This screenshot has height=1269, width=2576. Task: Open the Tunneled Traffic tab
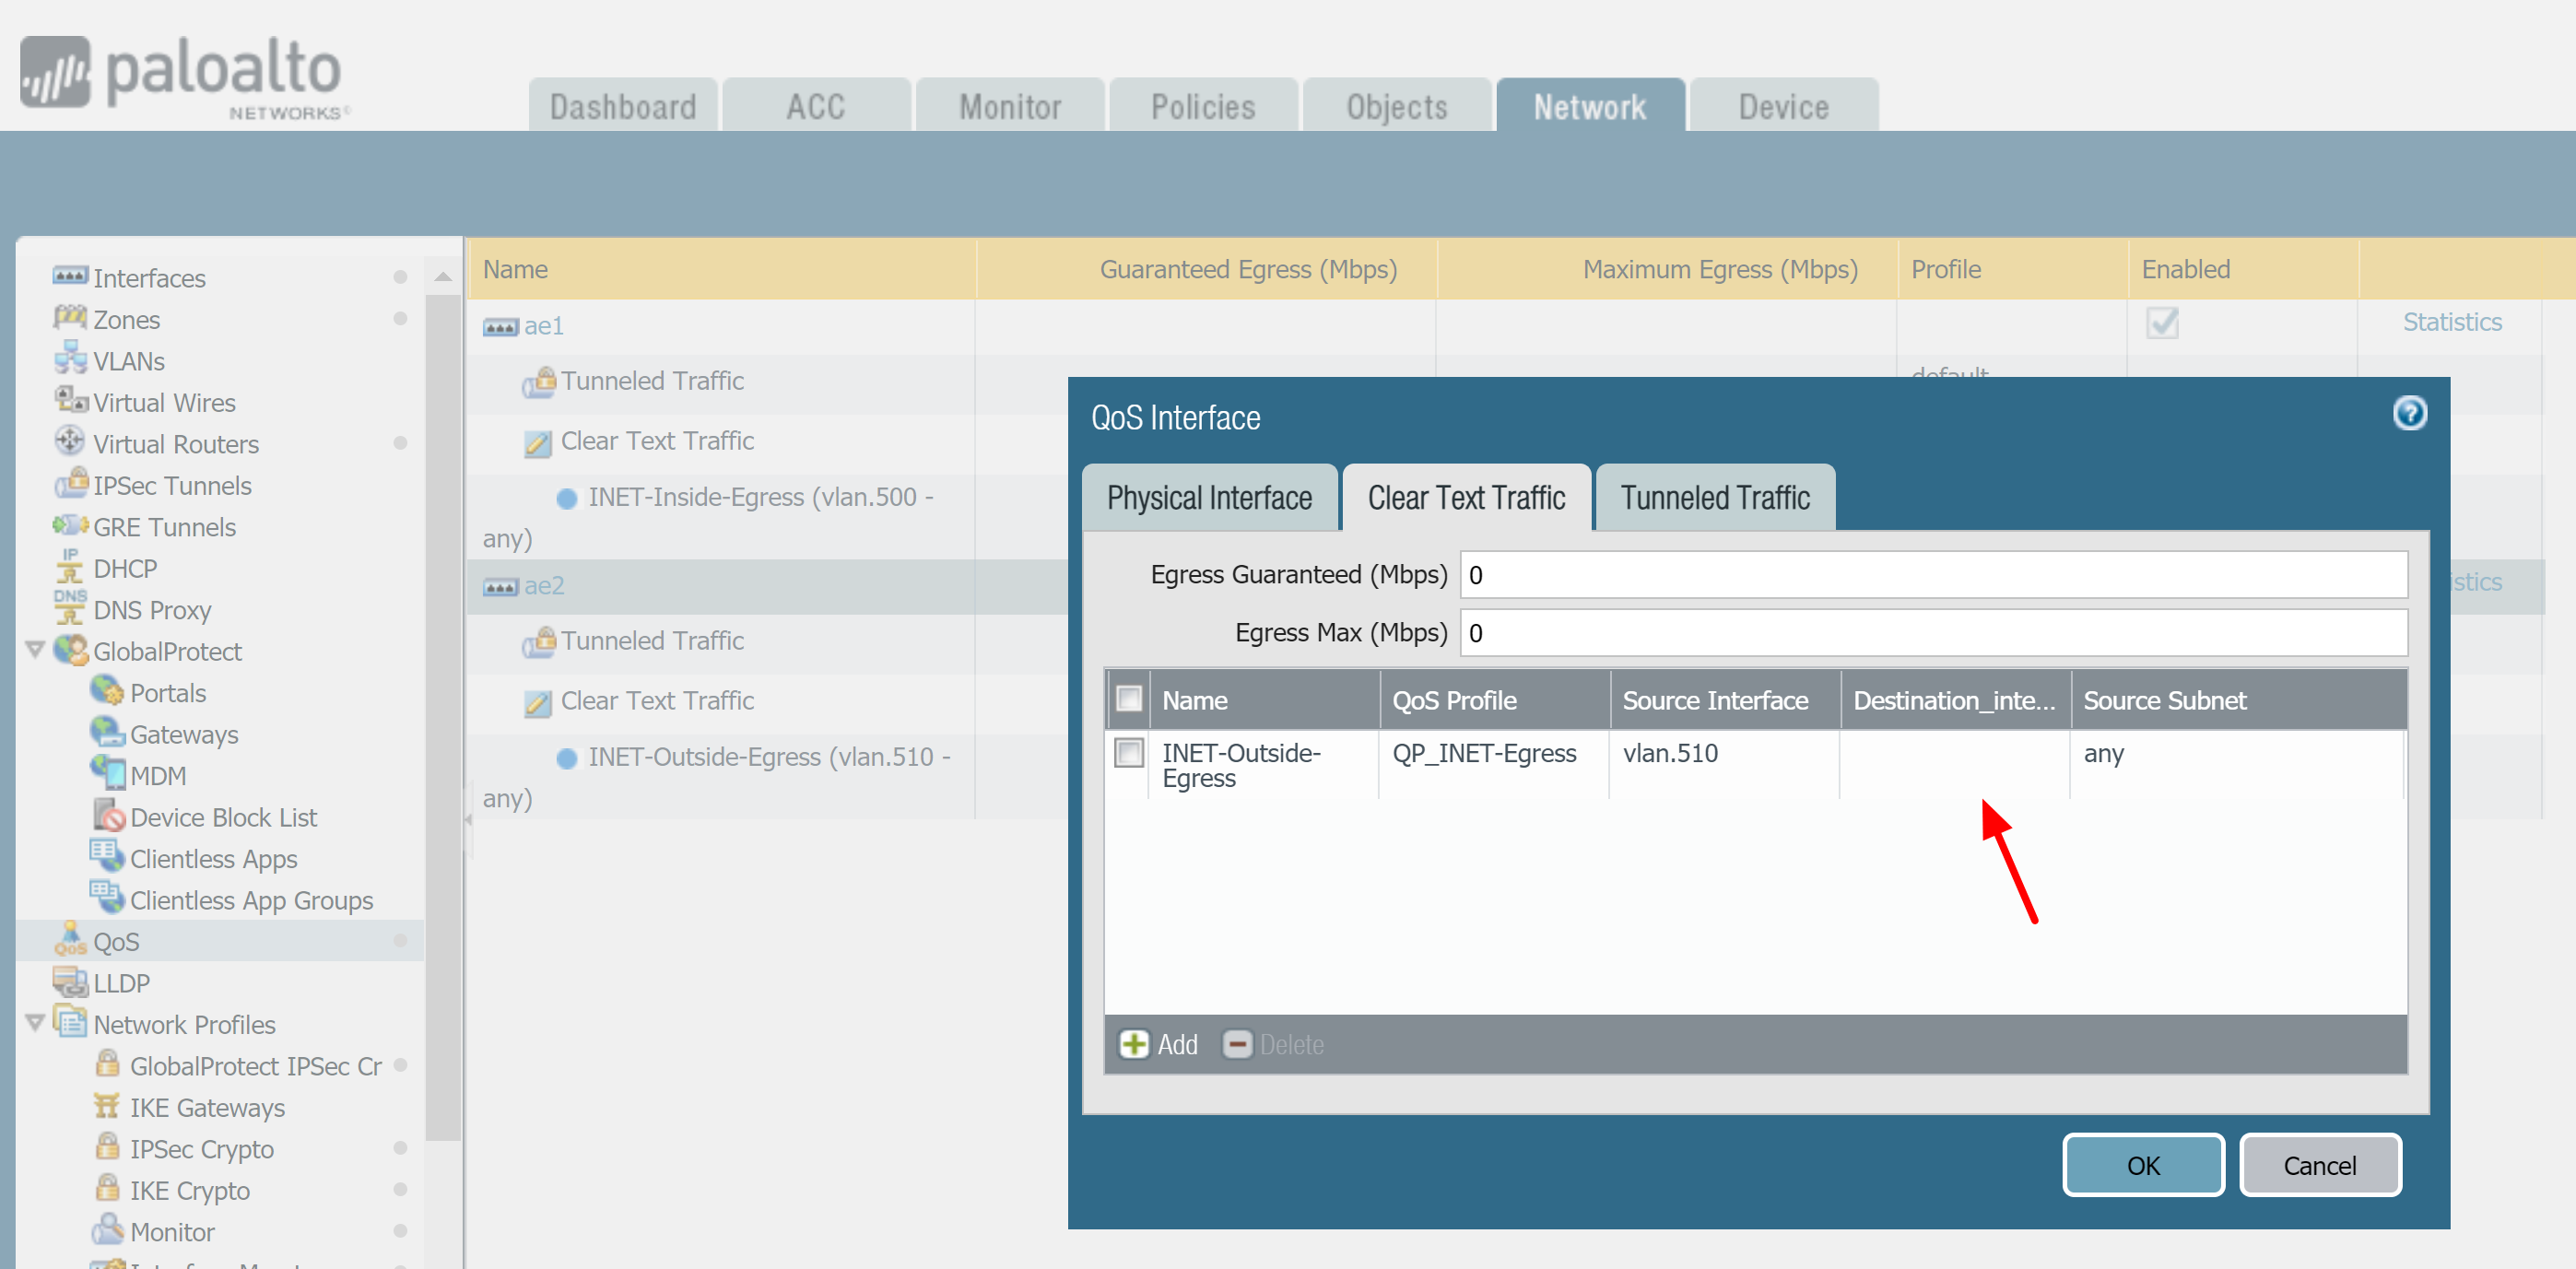point(1714,498)
